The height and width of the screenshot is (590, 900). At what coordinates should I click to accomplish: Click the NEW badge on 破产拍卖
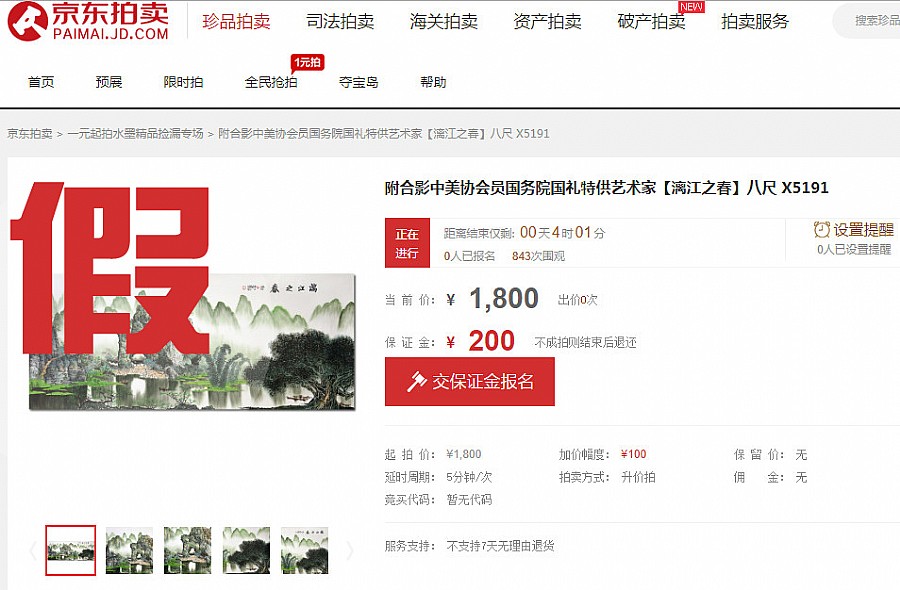691,7
